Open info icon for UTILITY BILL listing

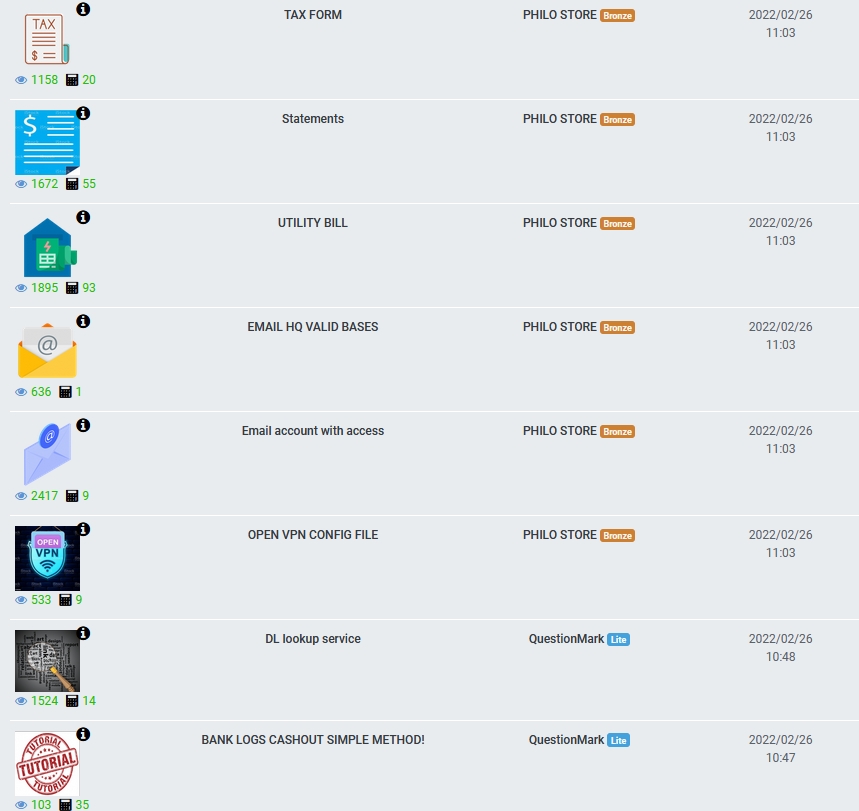(x=83, y=218)
